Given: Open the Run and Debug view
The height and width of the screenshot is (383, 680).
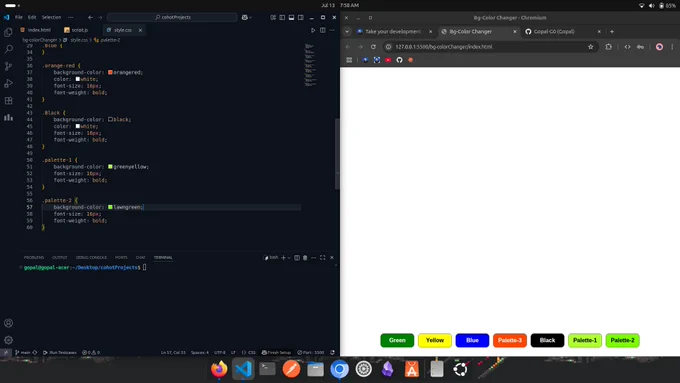Looking at the screenshot, I should (x=8, y=83).
